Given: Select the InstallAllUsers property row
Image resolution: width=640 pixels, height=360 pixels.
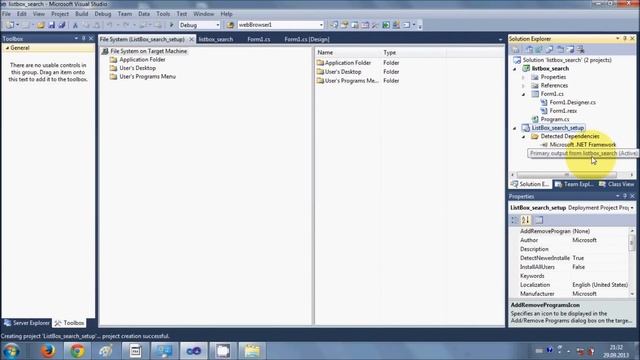Looking at the screenshot, I should pyautogui.click(x=569, y=267).
